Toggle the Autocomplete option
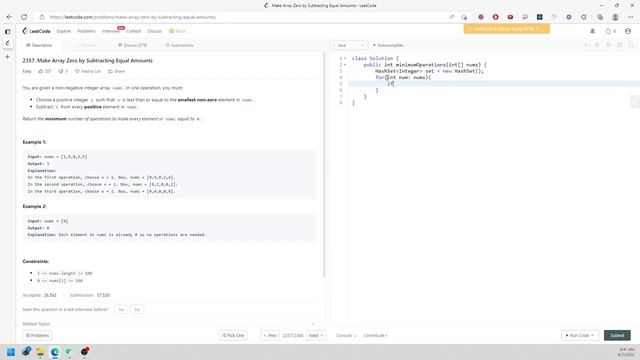This screenshot has height=360, width=640. click(x=388, y=45)
